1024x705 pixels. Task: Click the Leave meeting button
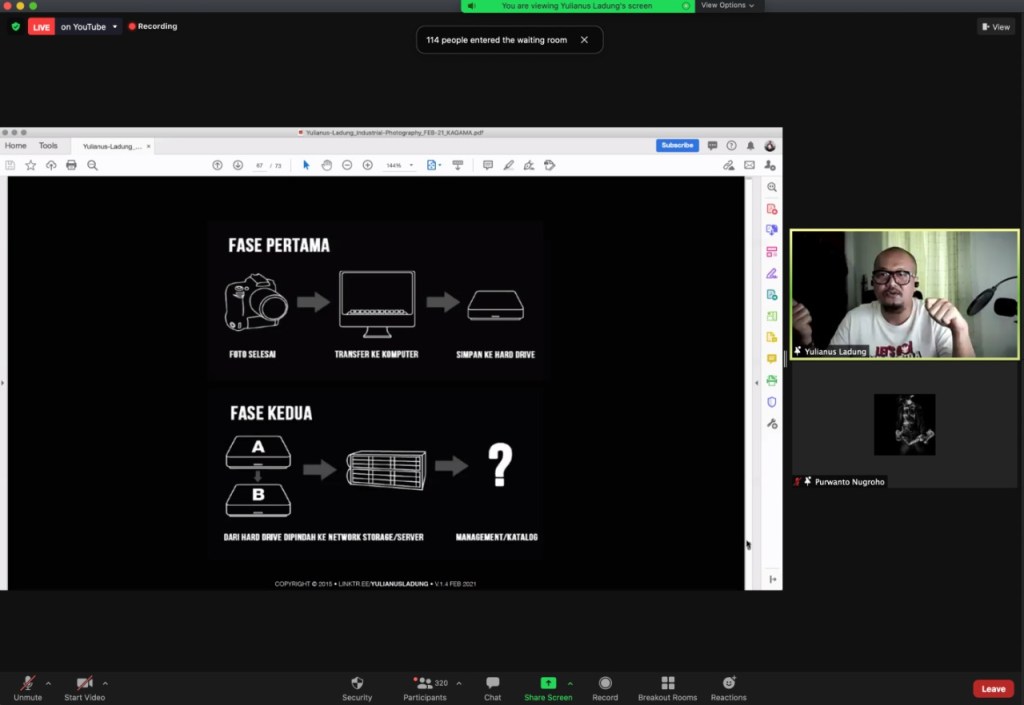(992, 689)
